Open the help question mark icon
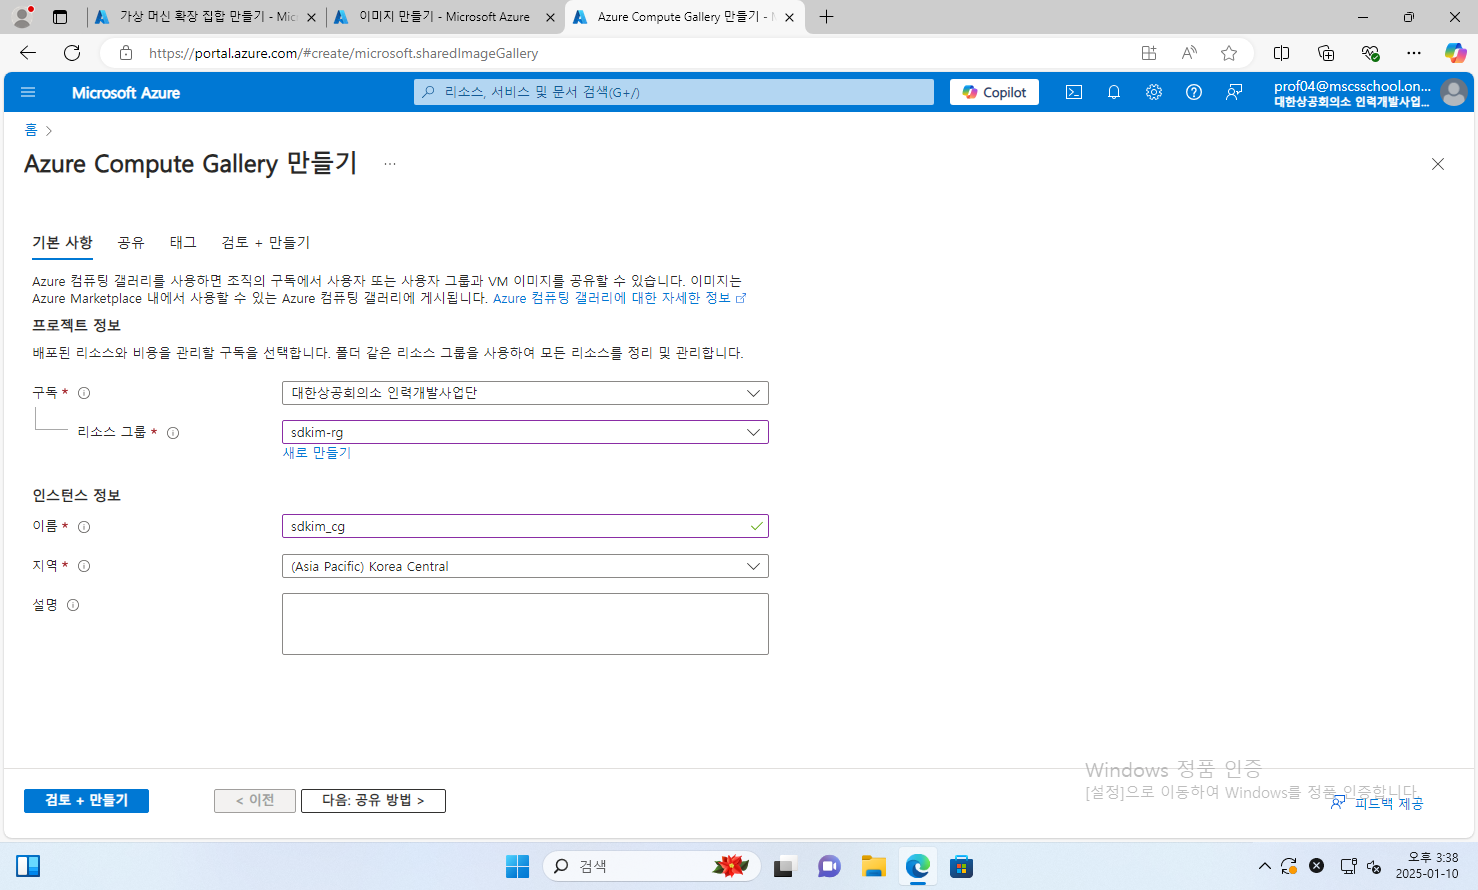The image size is (1478, 890). [1194, 92]
